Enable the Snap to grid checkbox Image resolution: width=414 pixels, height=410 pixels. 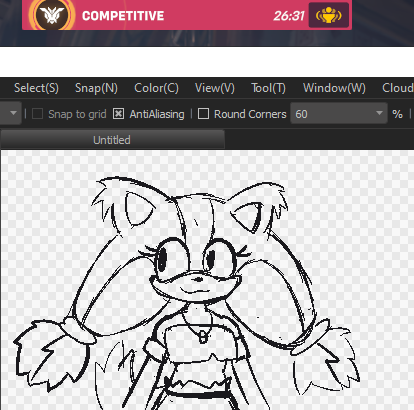point(37,114)
